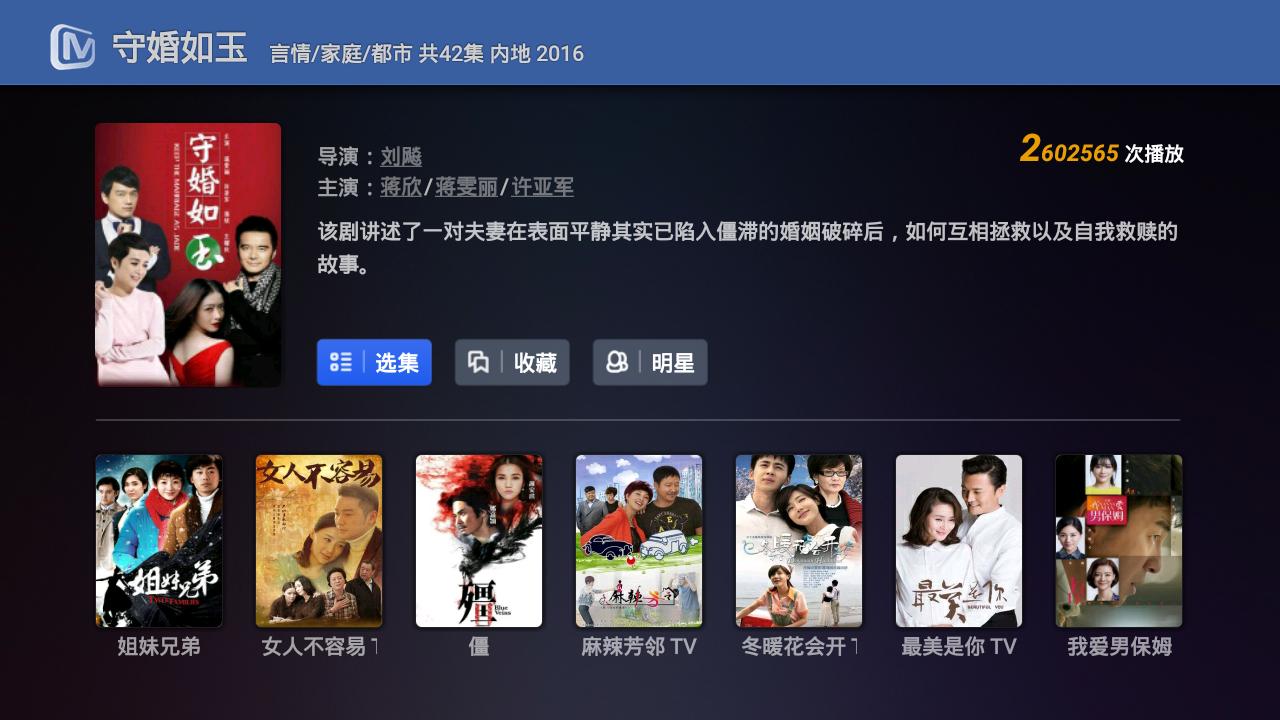Screen dimensions: 1280x720
Task: Select the 守婚如玉 main poster image
Action: tap(188, 255)
